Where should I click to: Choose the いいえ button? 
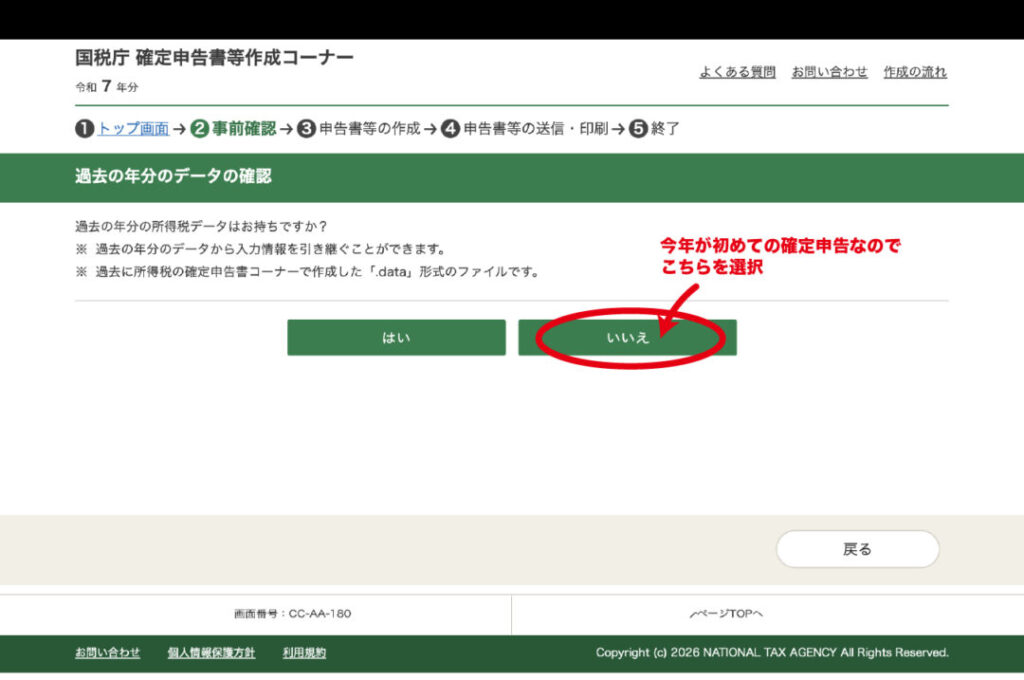tap(627, 338)
